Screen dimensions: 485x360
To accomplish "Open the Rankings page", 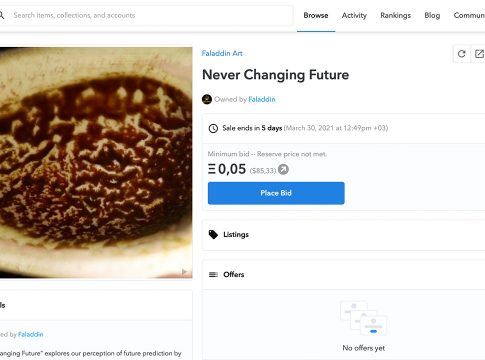I will click(x=396, y=15).
